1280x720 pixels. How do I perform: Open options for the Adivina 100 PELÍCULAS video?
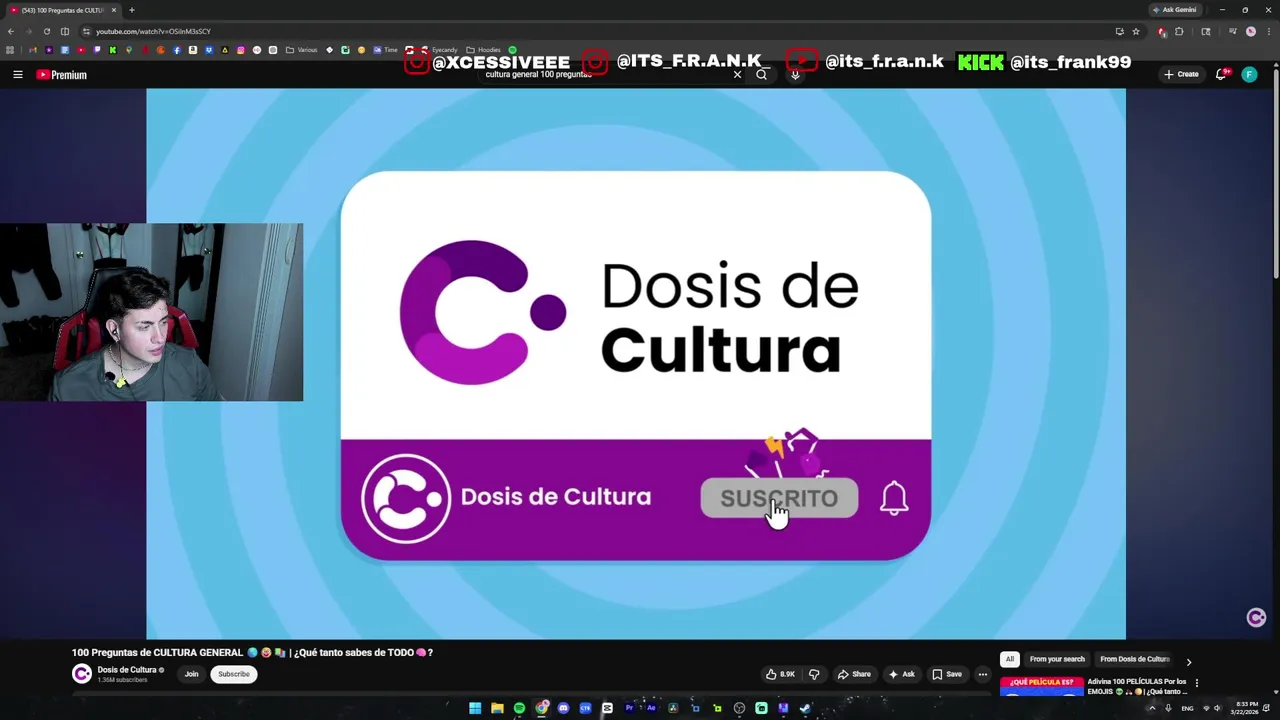tap(1196, 683)
